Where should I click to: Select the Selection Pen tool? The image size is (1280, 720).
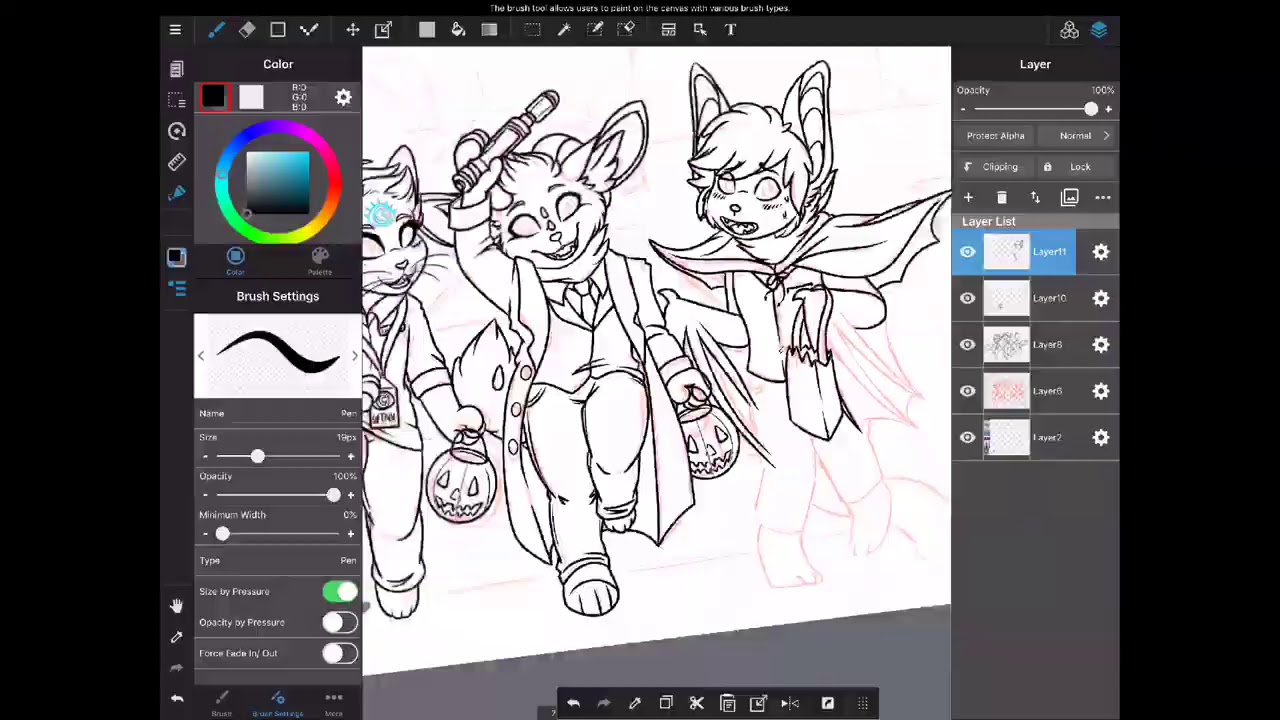pos(595,30)
